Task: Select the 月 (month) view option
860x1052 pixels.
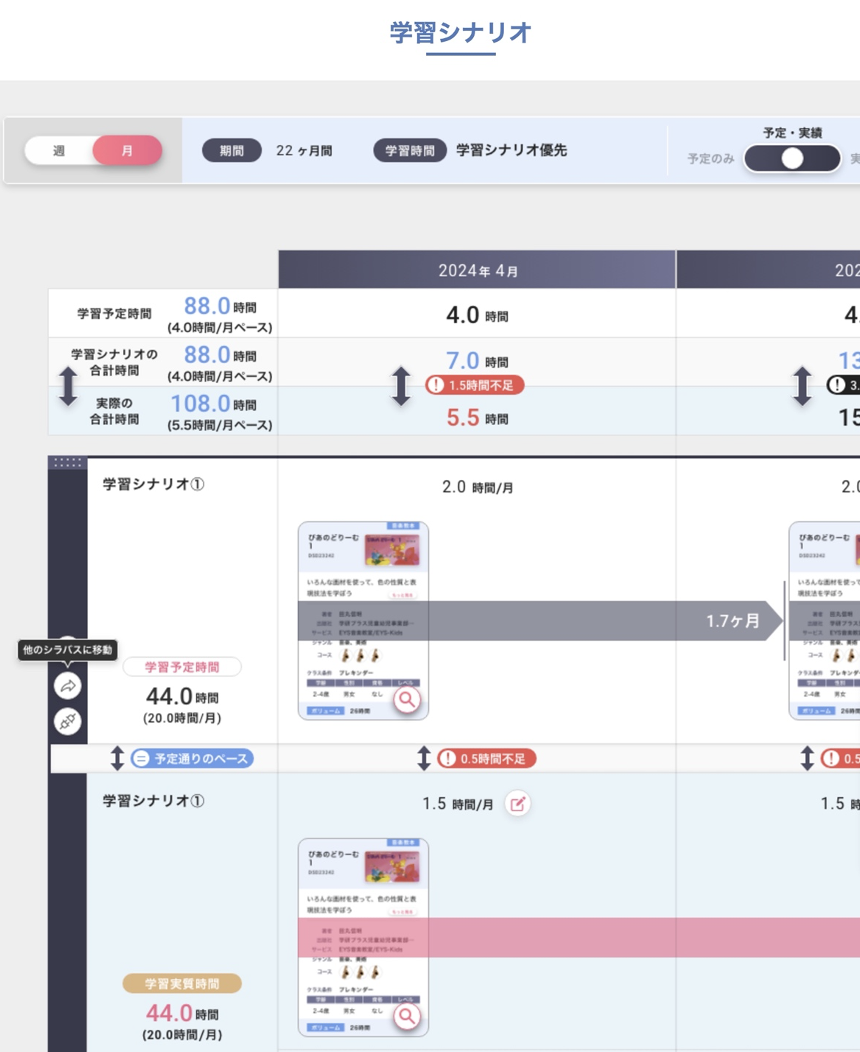Action: [127, 151]
